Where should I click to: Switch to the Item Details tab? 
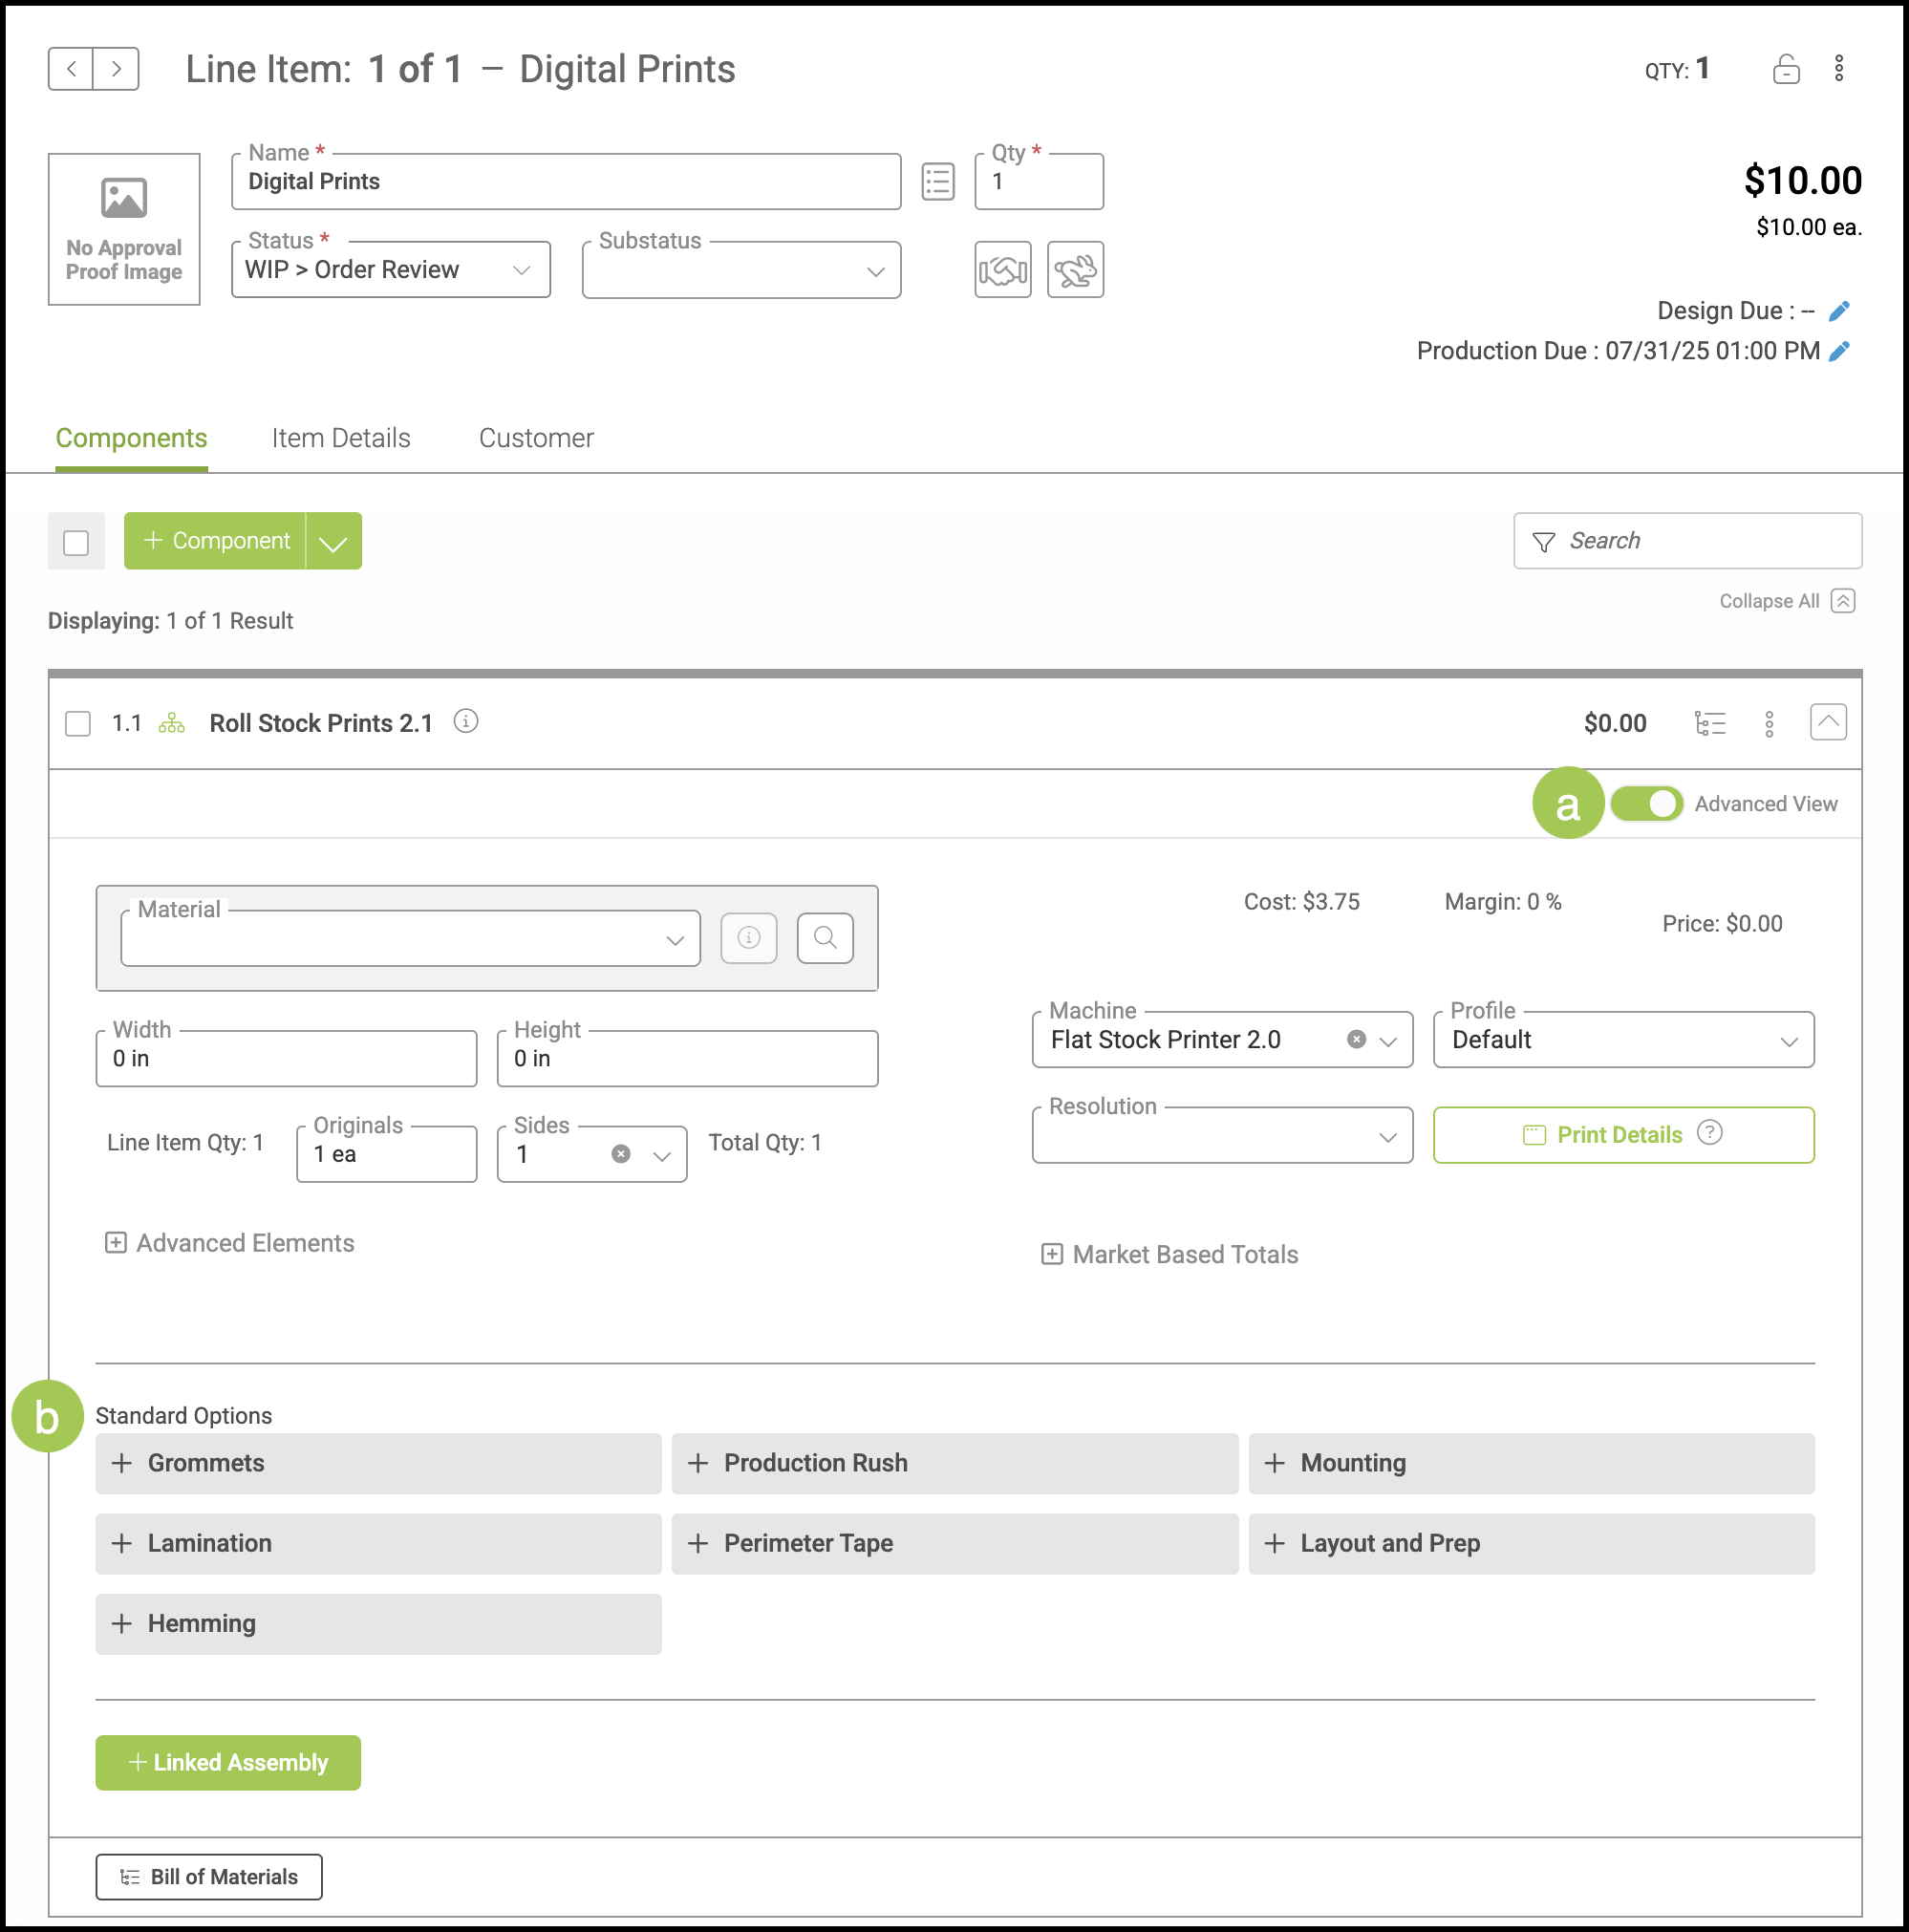click(341, 438)
